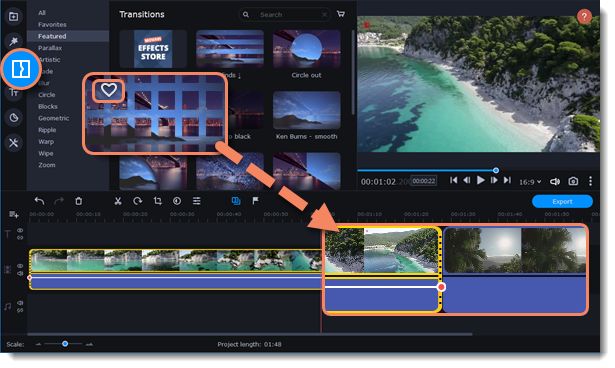Open the effects store cart icon
Viewport: 615px width, 368px height.
pyautogui.click(x=341, y=14)
